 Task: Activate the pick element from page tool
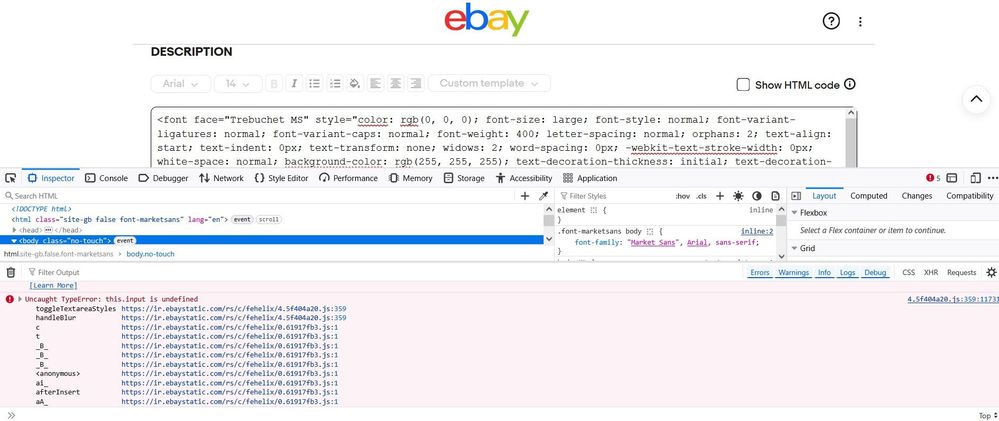pyautogui.click(x=11, y=178)
